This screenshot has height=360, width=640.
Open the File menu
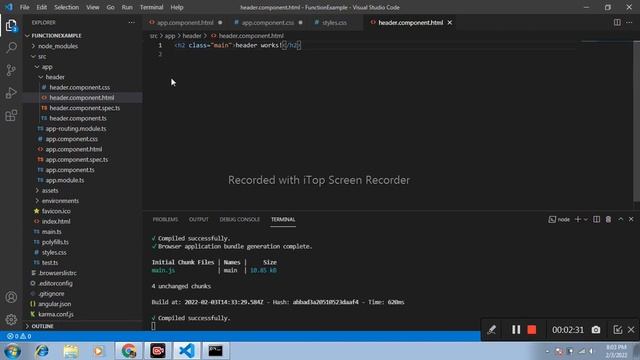click(24, 7)
